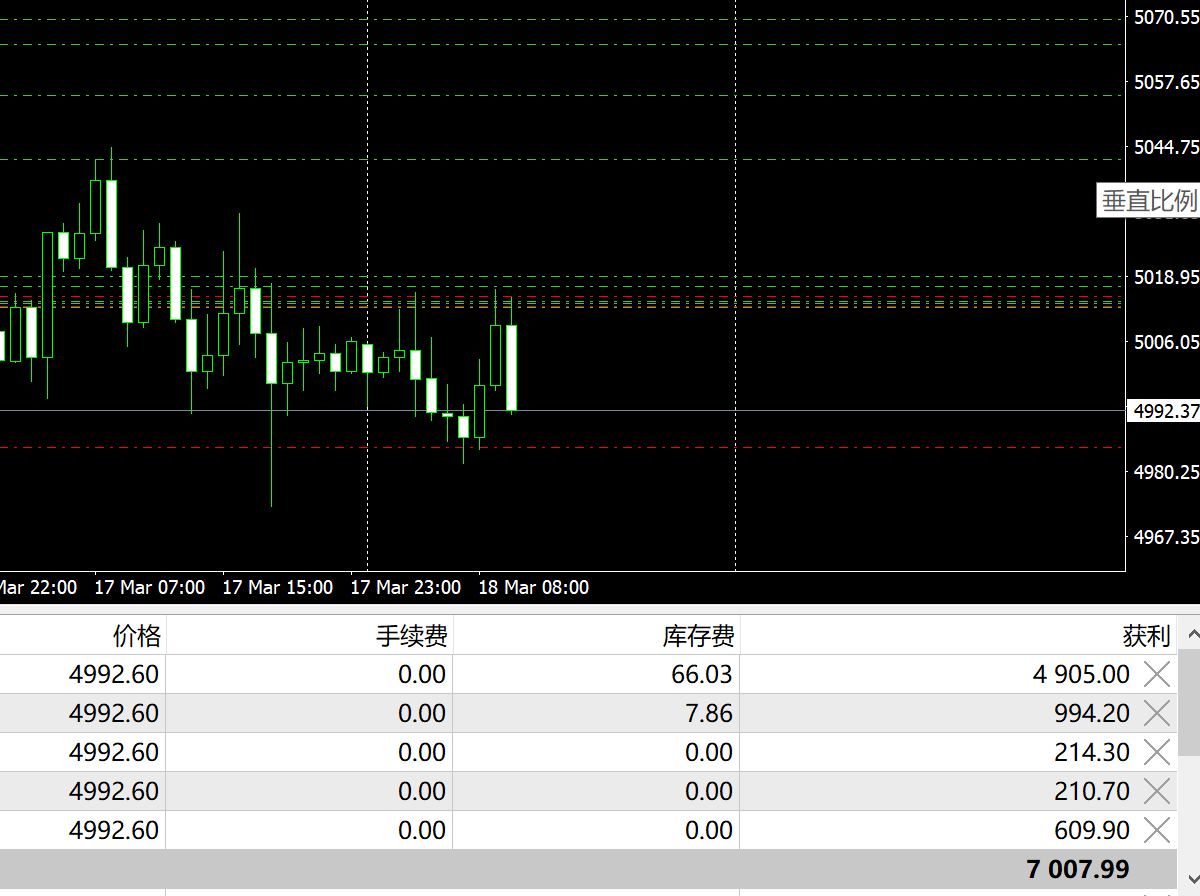The image size is (1200, 896).
Task: Click the 垂直比例 tooltip label
Action: point(1149,201)
